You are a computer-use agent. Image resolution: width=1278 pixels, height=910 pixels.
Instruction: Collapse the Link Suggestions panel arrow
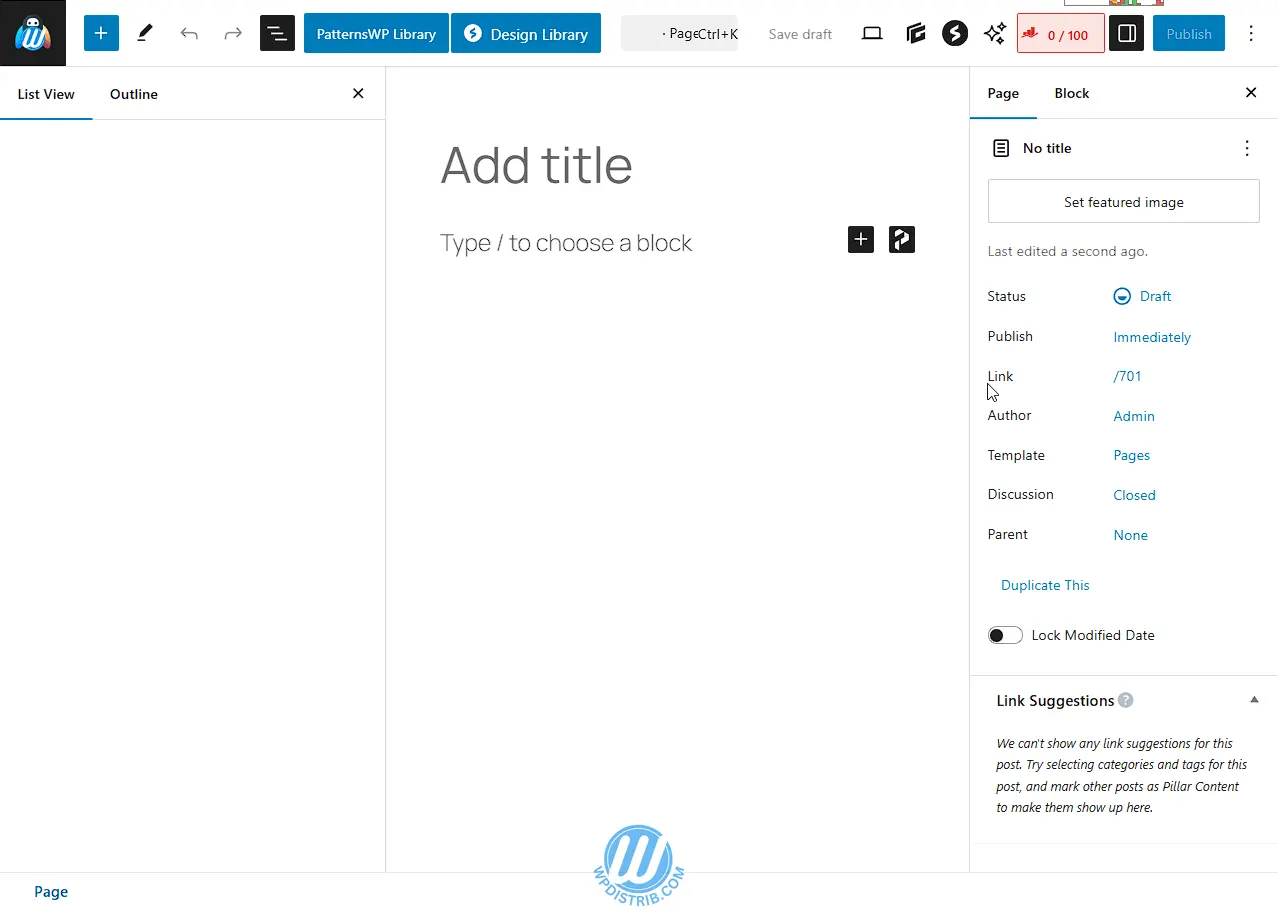(x=1254, y=700)
